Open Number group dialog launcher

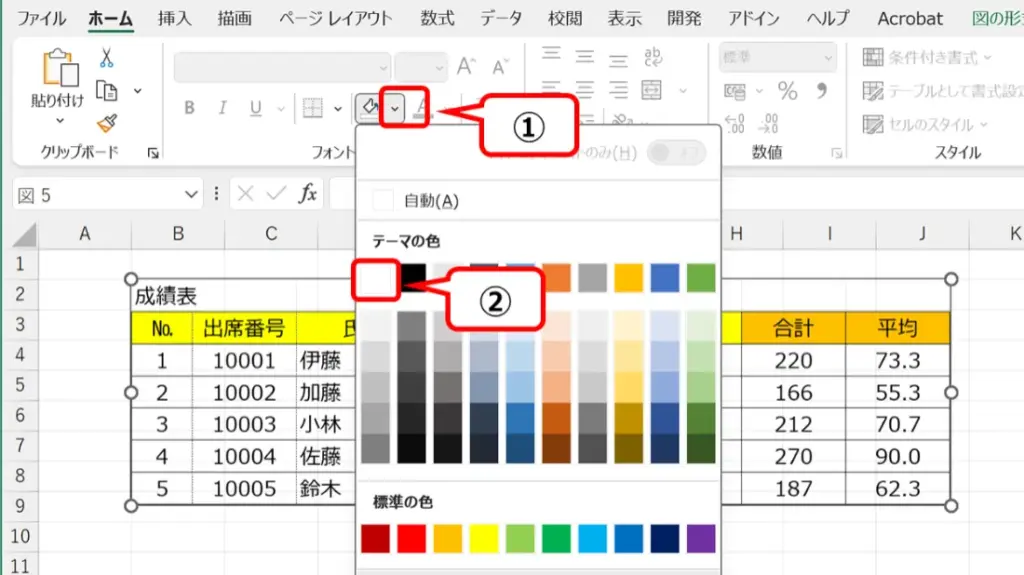point(836,153)
